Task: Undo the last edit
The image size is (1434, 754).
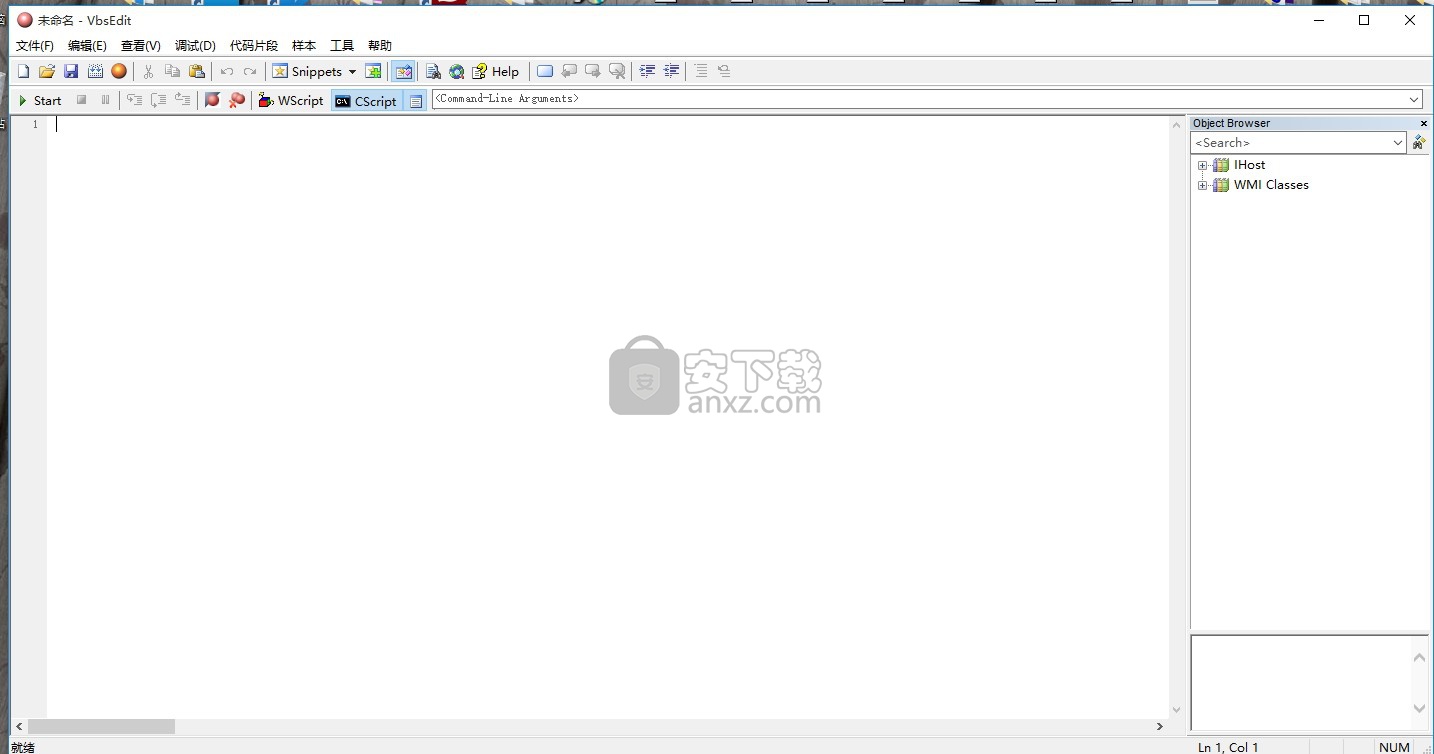Action: (x=227, y=71)
